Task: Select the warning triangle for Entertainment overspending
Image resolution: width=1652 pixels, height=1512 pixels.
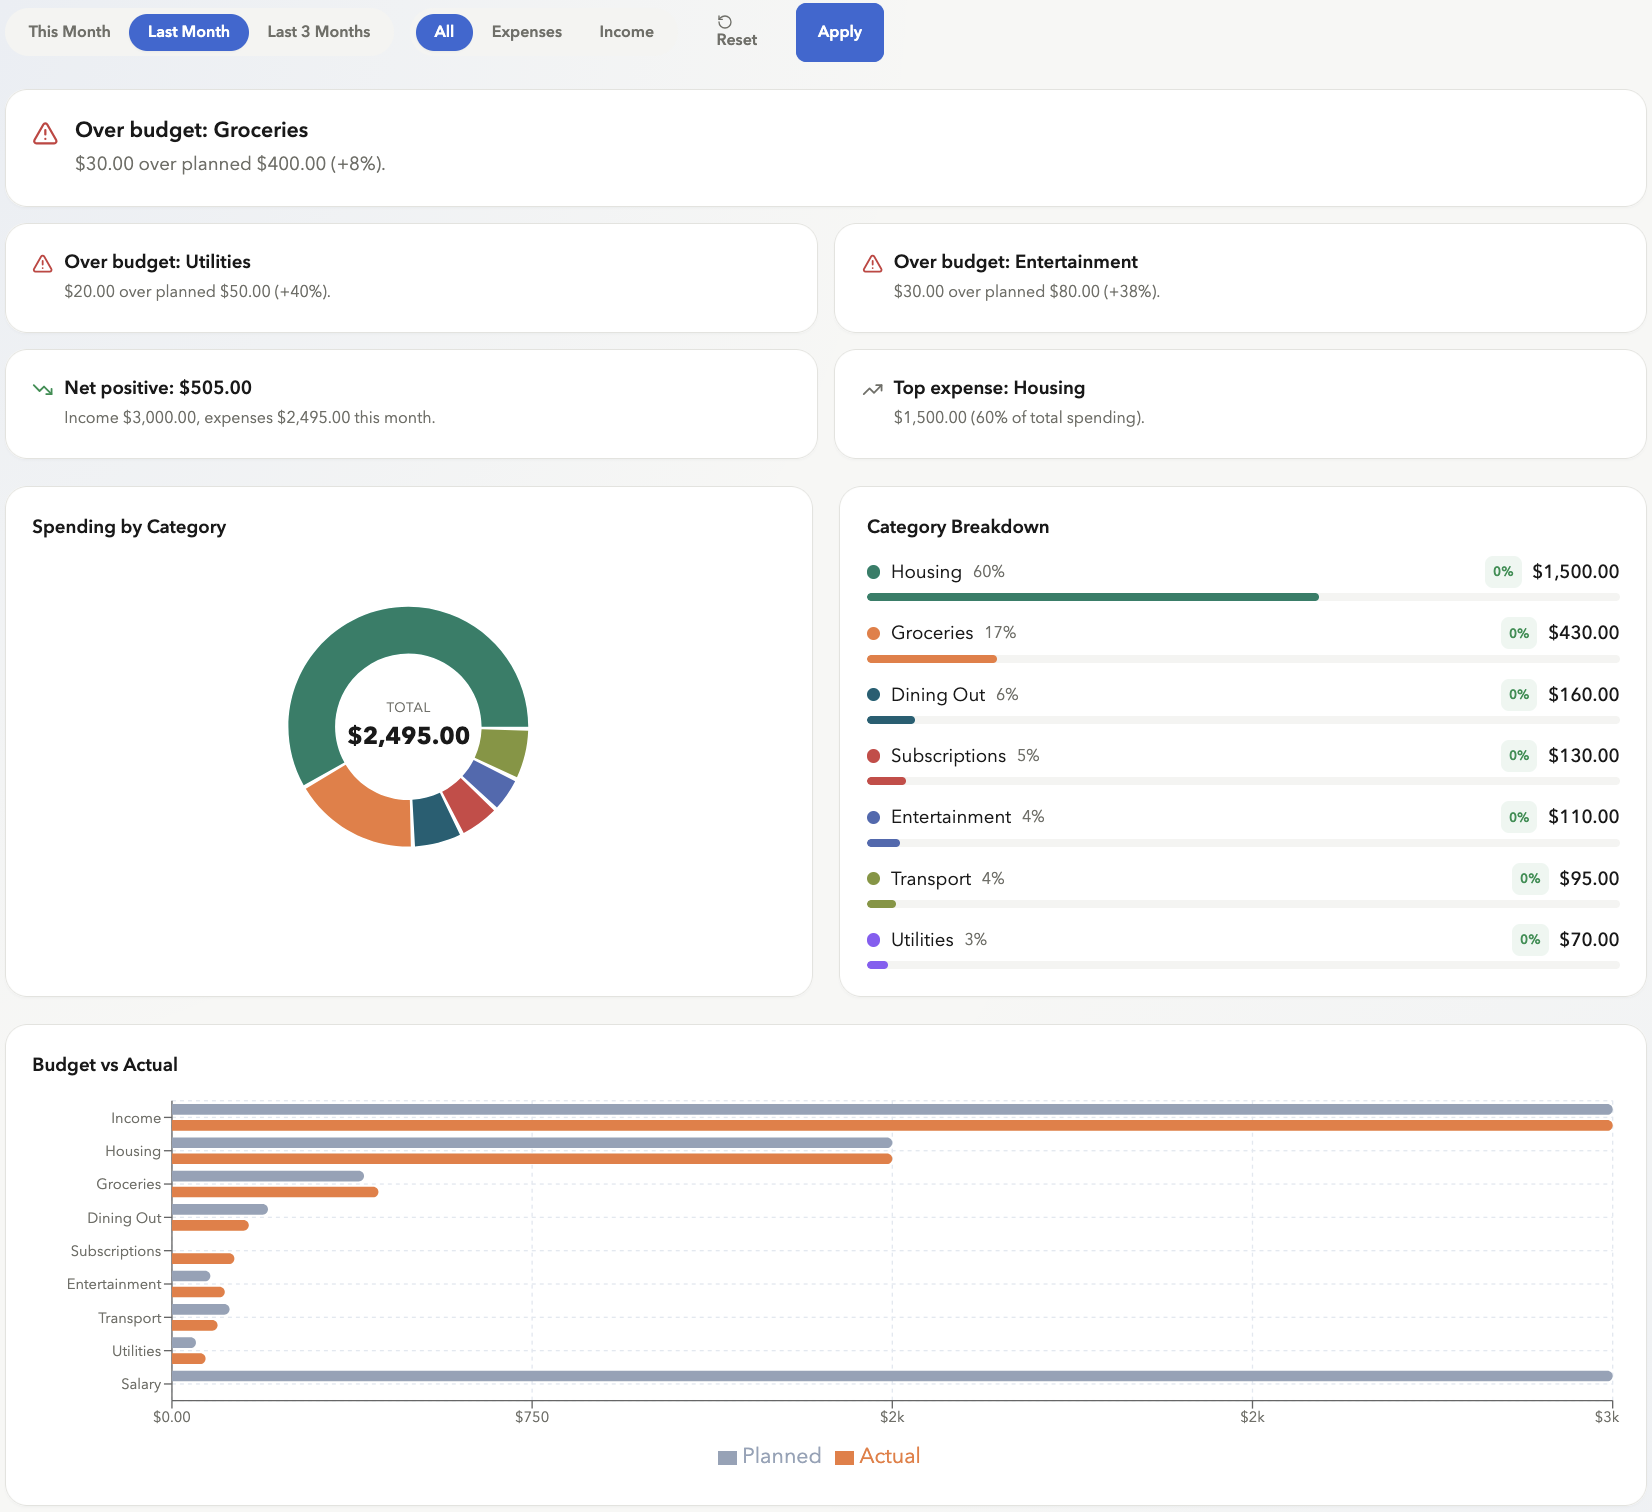Action: [871, 263]
